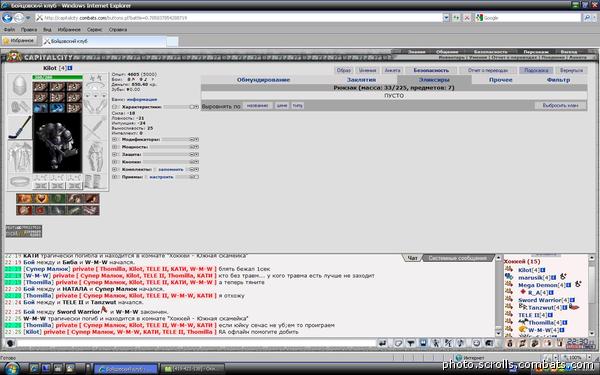Open the Заклятия inventory tab
The image size is (600, 375).
click(x=361, y=80)
